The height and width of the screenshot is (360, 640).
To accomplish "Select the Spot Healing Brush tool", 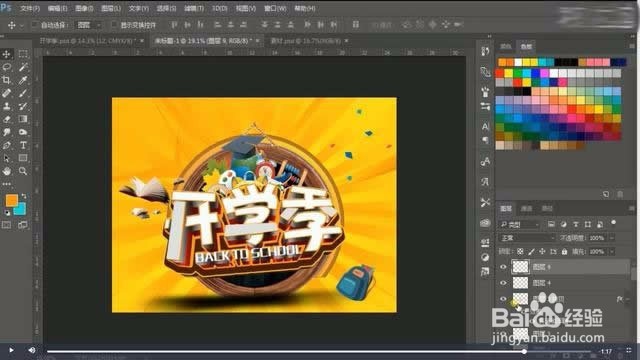I will (x=7, y=93).
